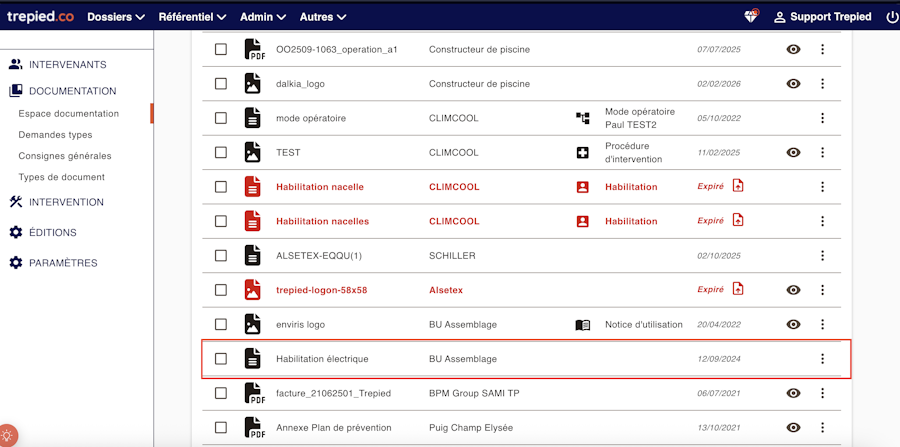Go to Consignes générales section
This screenshot has height=447, width=900.
65,156
